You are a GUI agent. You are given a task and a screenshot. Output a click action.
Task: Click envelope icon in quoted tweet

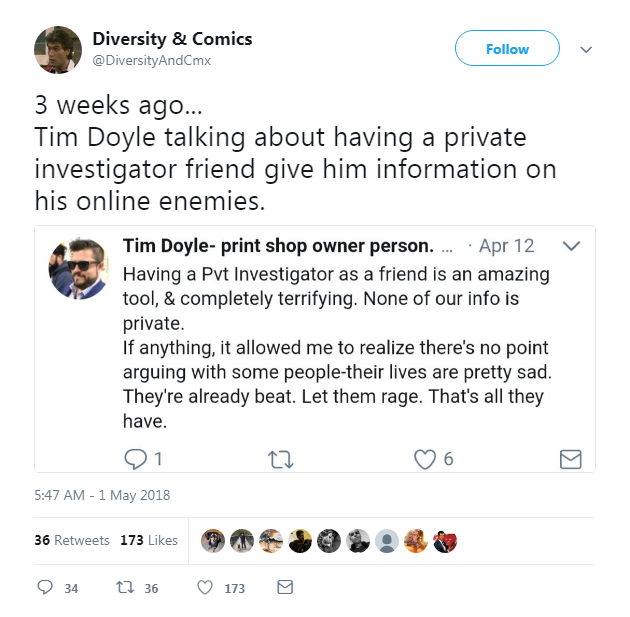(571, 460)
